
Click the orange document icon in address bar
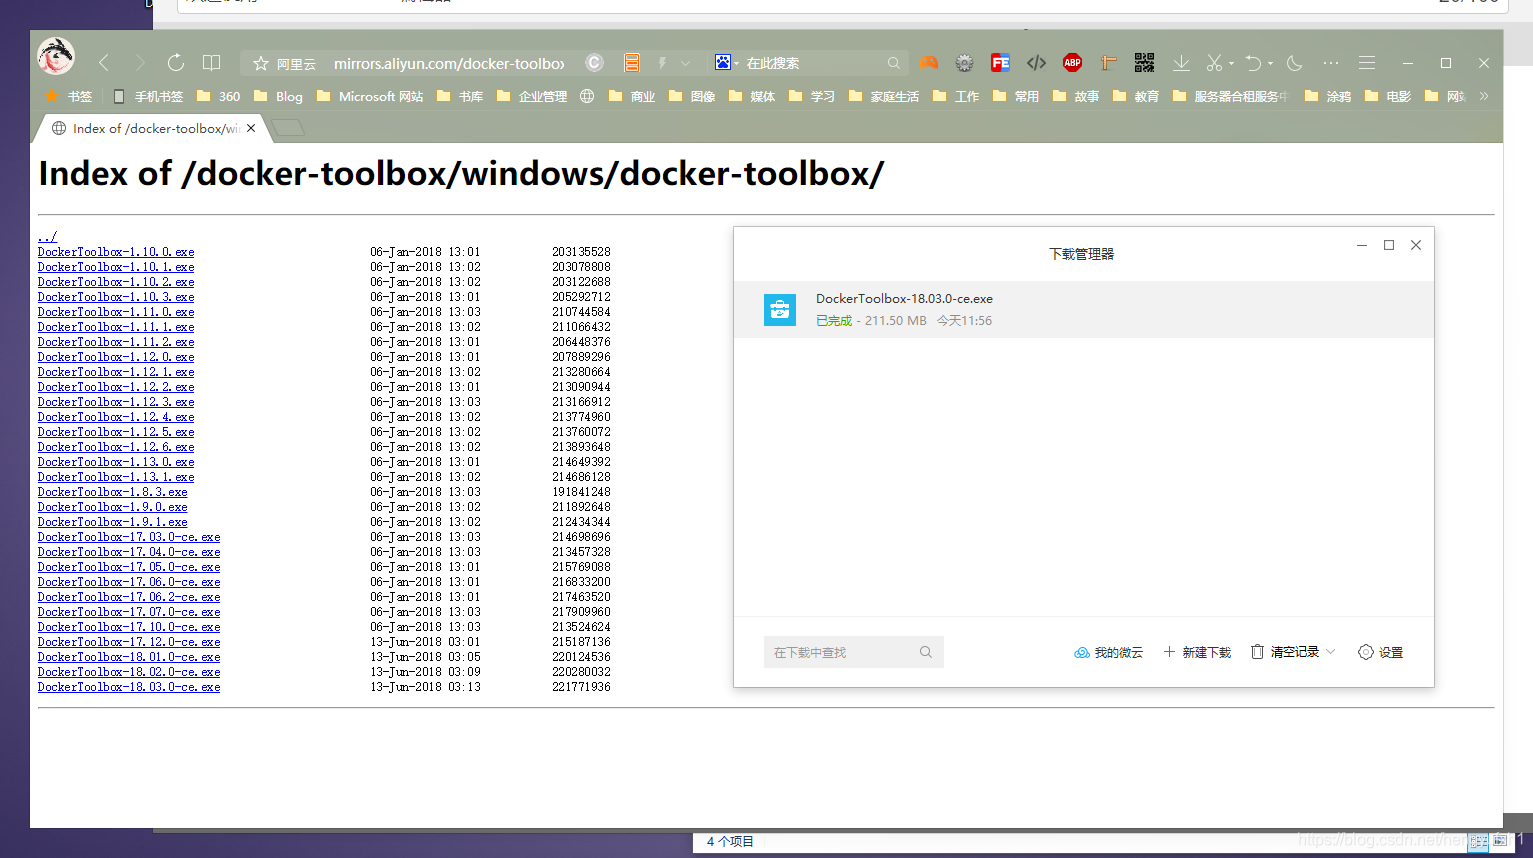click(x=632, y=63)
